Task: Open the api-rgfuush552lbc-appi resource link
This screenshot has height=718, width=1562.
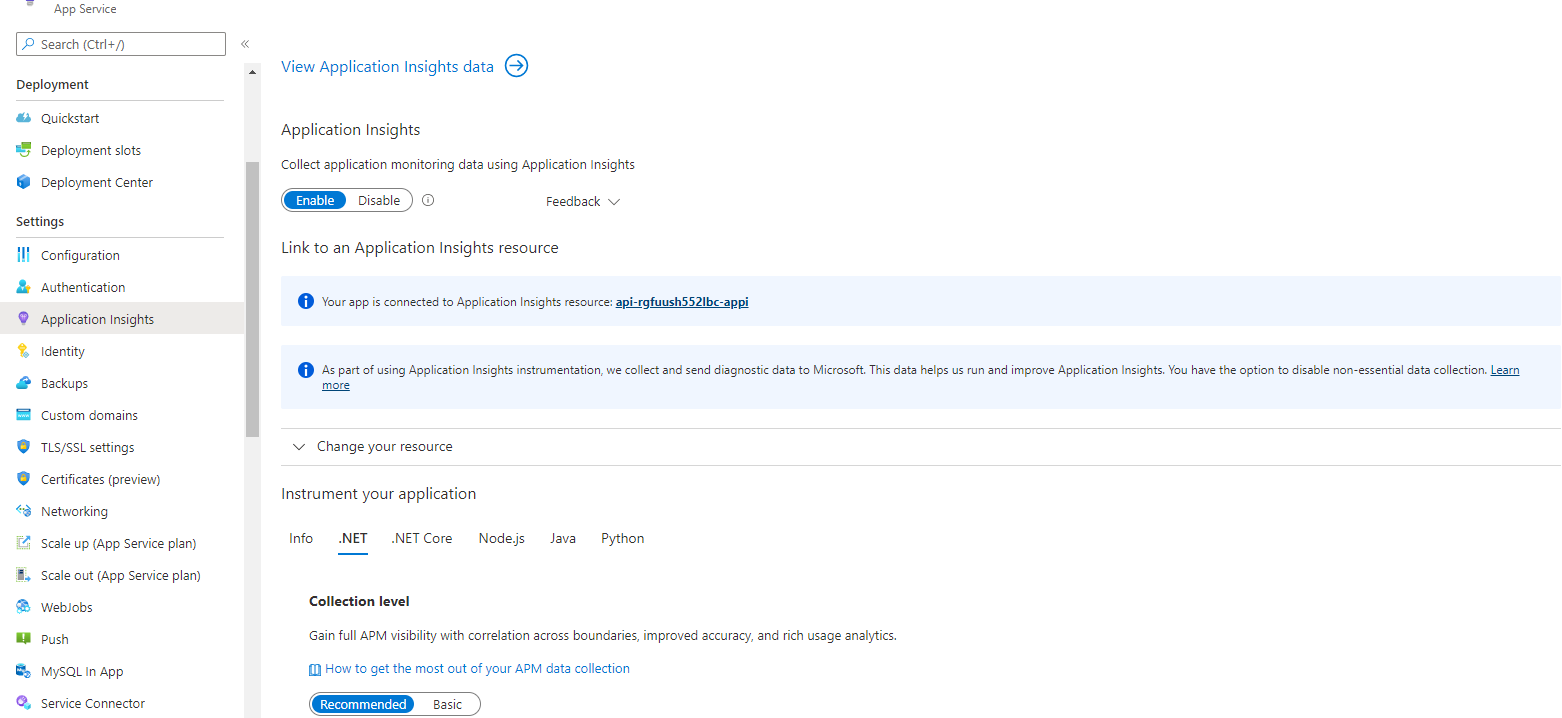Action: pos(681,301)
